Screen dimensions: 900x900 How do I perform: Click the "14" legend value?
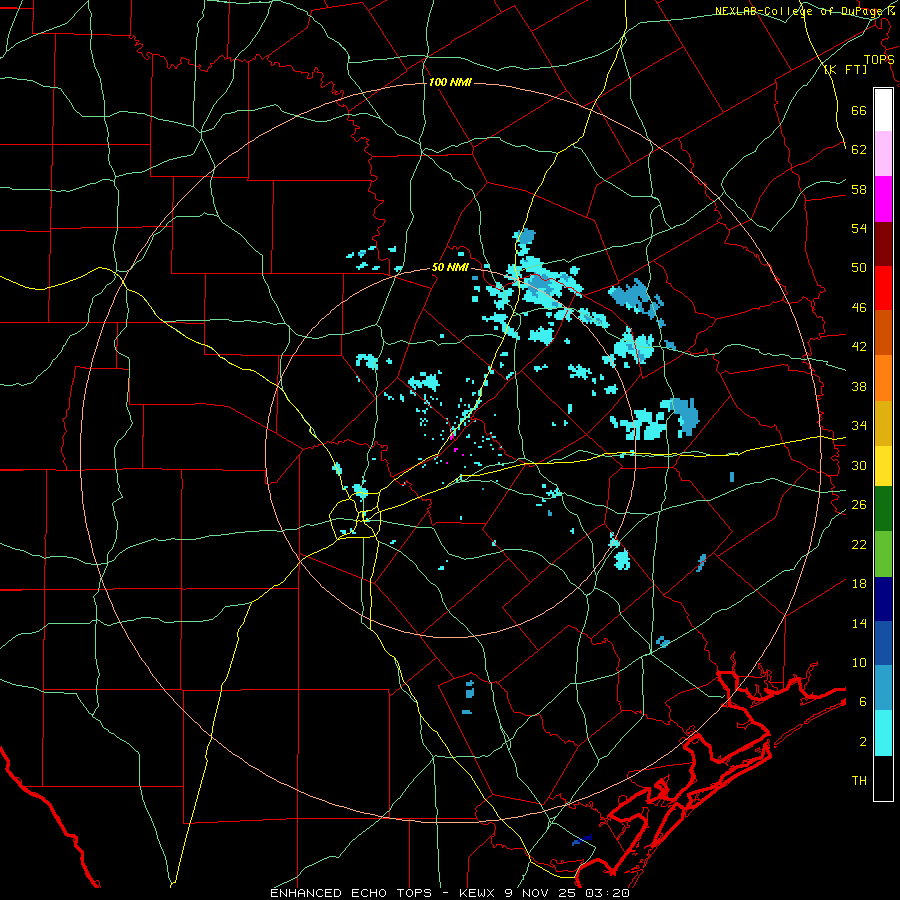pos(859,623)
